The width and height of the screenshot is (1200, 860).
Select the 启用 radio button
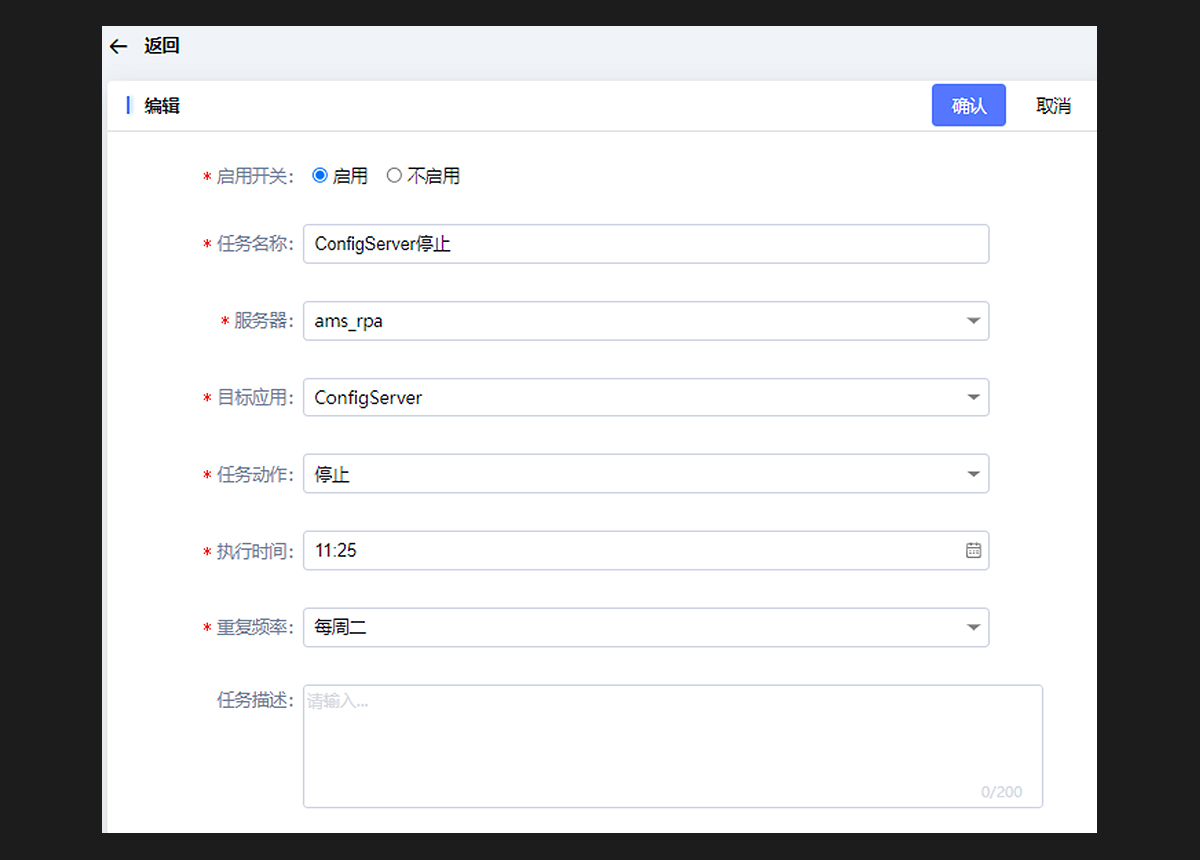click(x=320, y=175)
